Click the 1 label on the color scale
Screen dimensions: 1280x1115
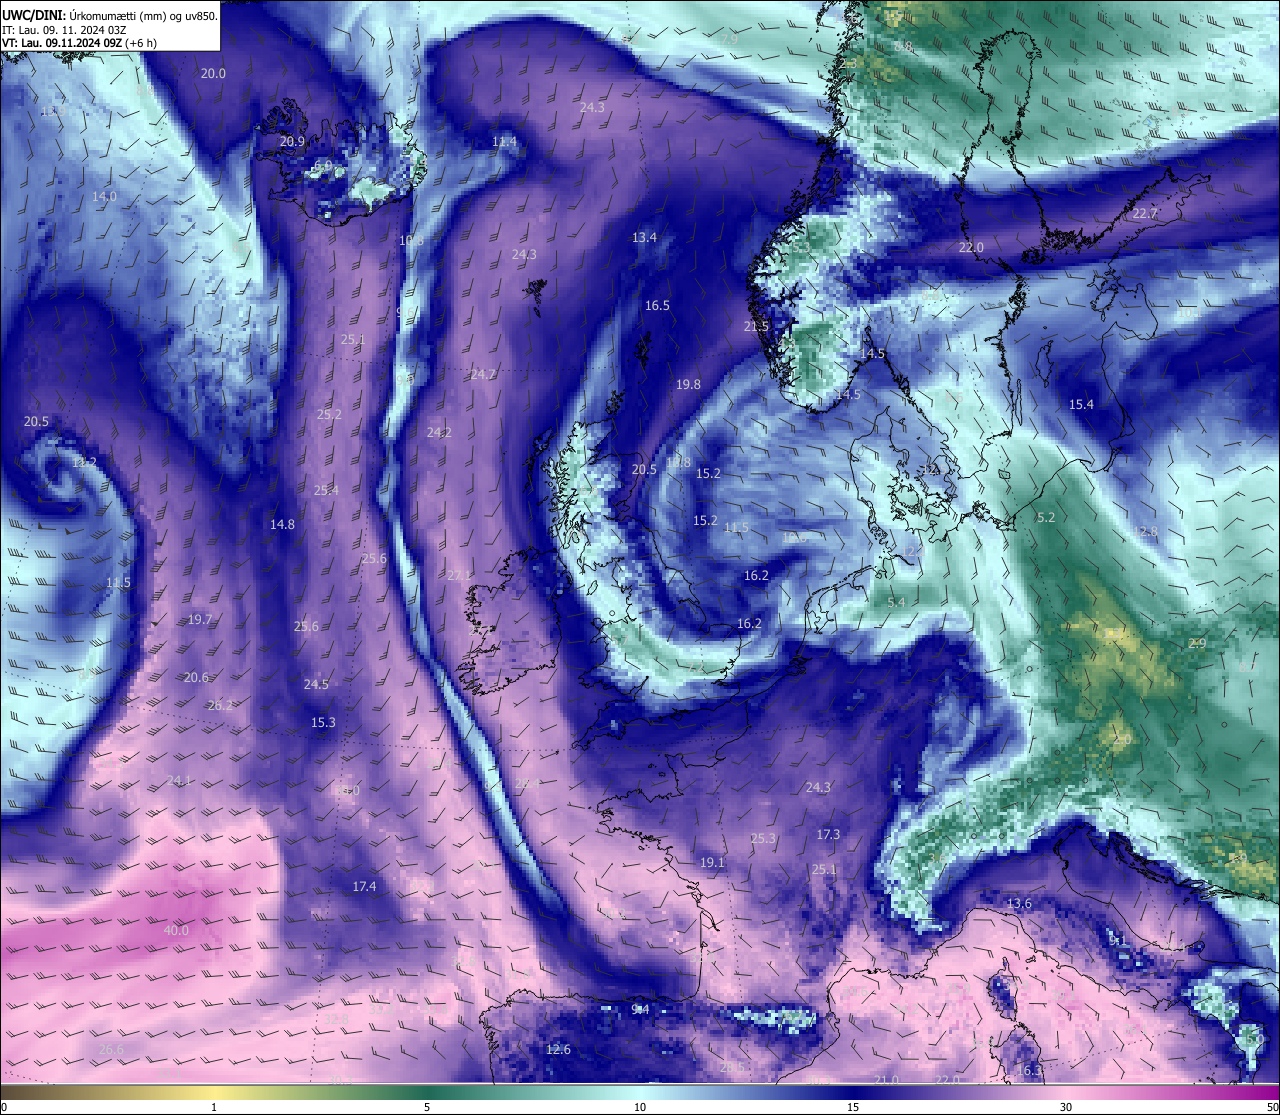pyautogui.click(x=214, y=1107)
